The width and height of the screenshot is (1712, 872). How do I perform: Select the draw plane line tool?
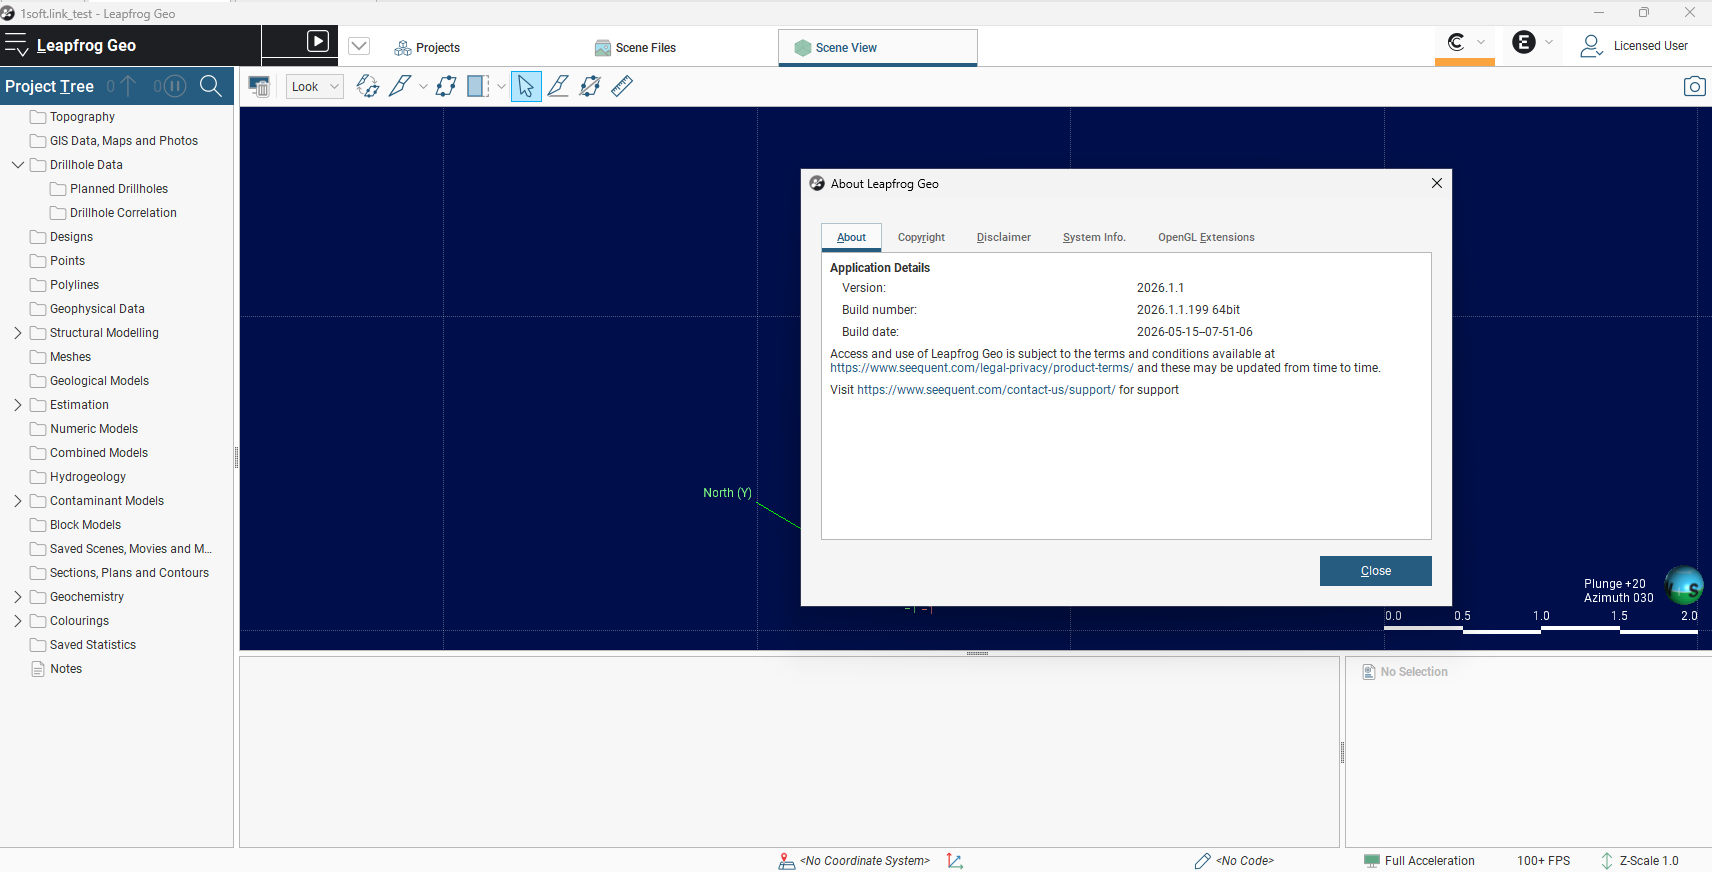[558, 86]
